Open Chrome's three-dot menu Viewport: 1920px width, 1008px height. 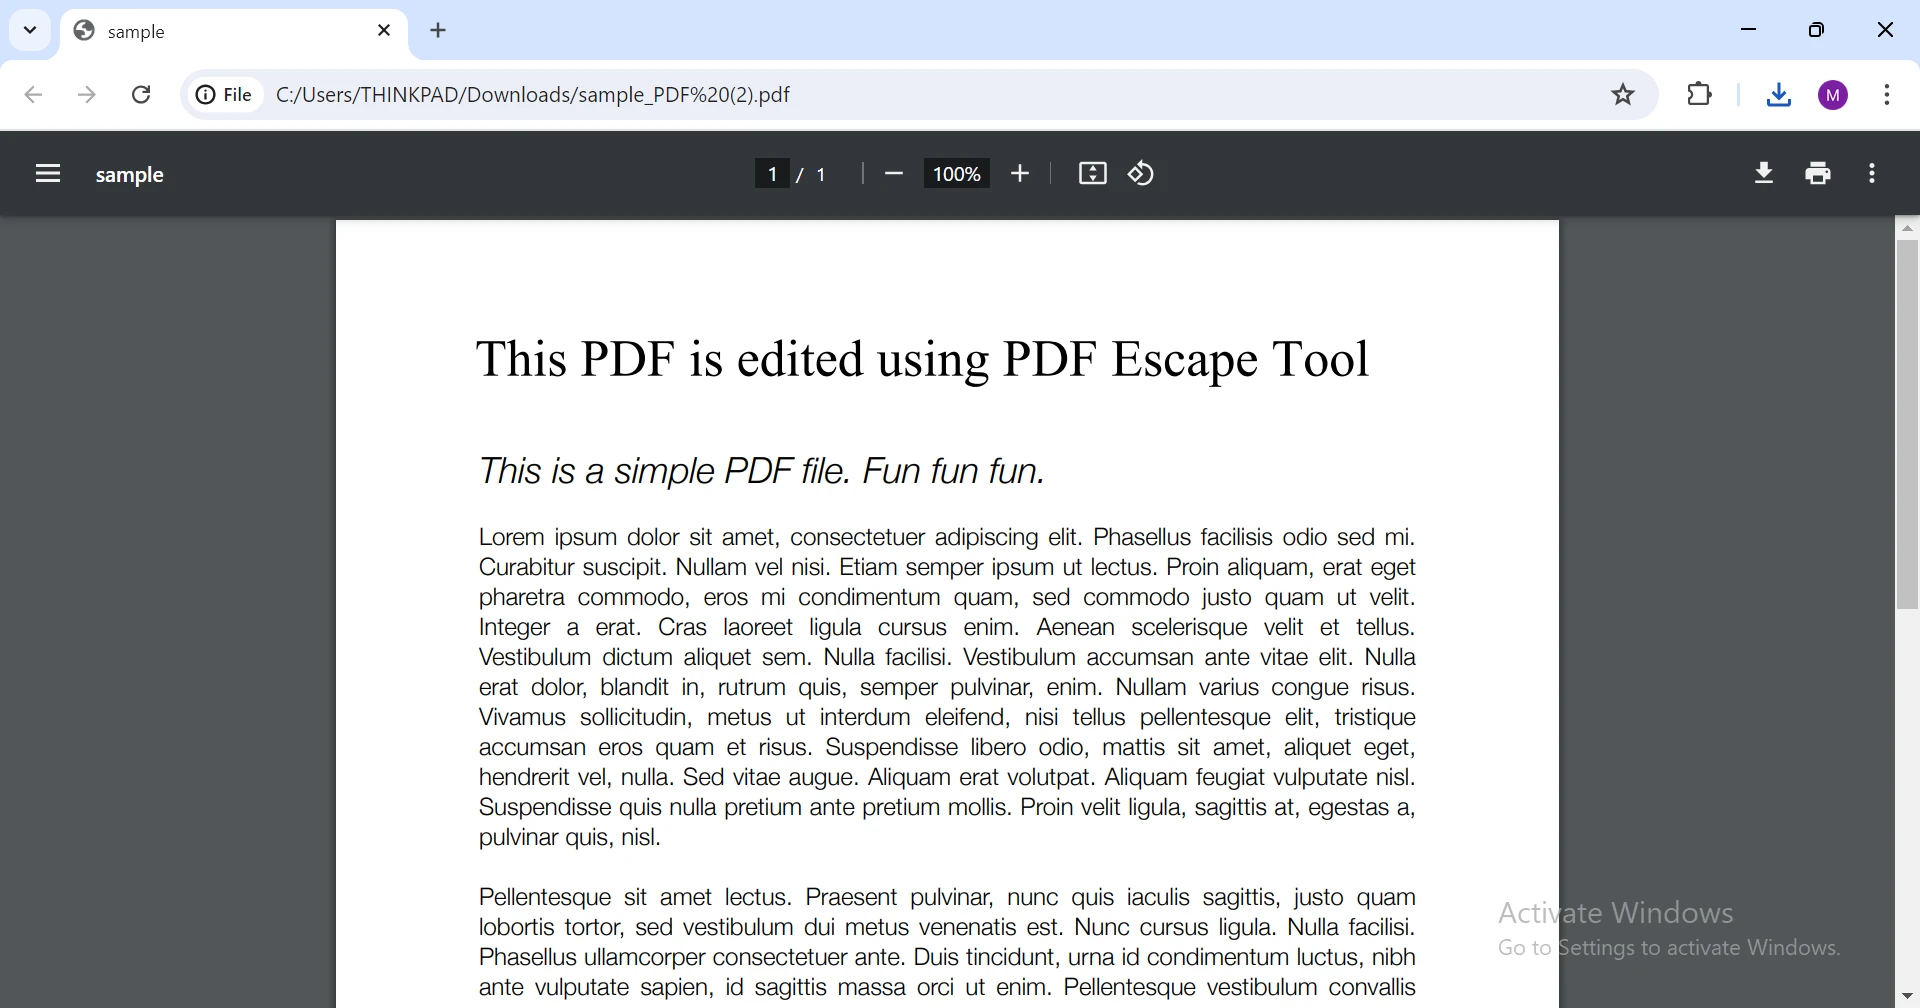tap(1888, 95)
